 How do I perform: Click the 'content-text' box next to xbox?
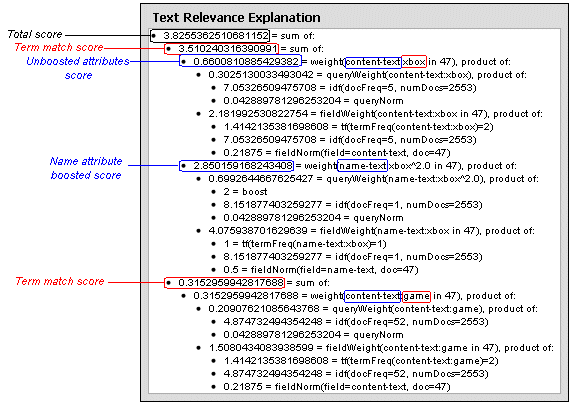pyautogui.click(x=373, y=62)
